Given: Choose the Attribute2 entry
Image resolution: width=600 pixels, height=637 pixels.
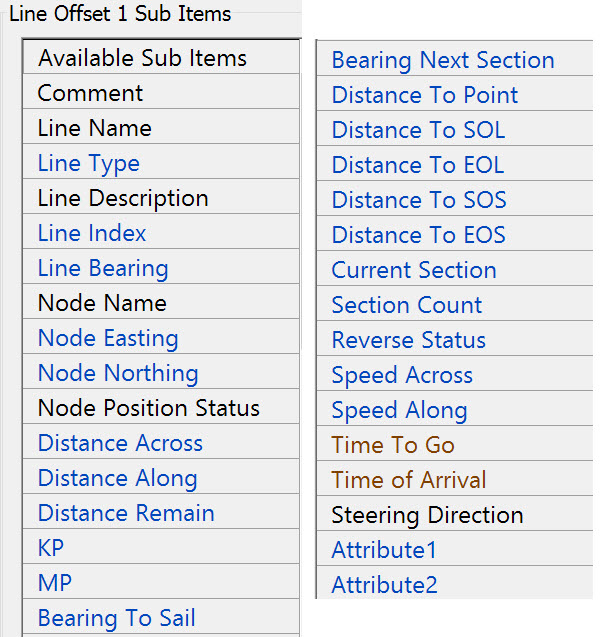Looking at the screenshot, I should point(385,585).
